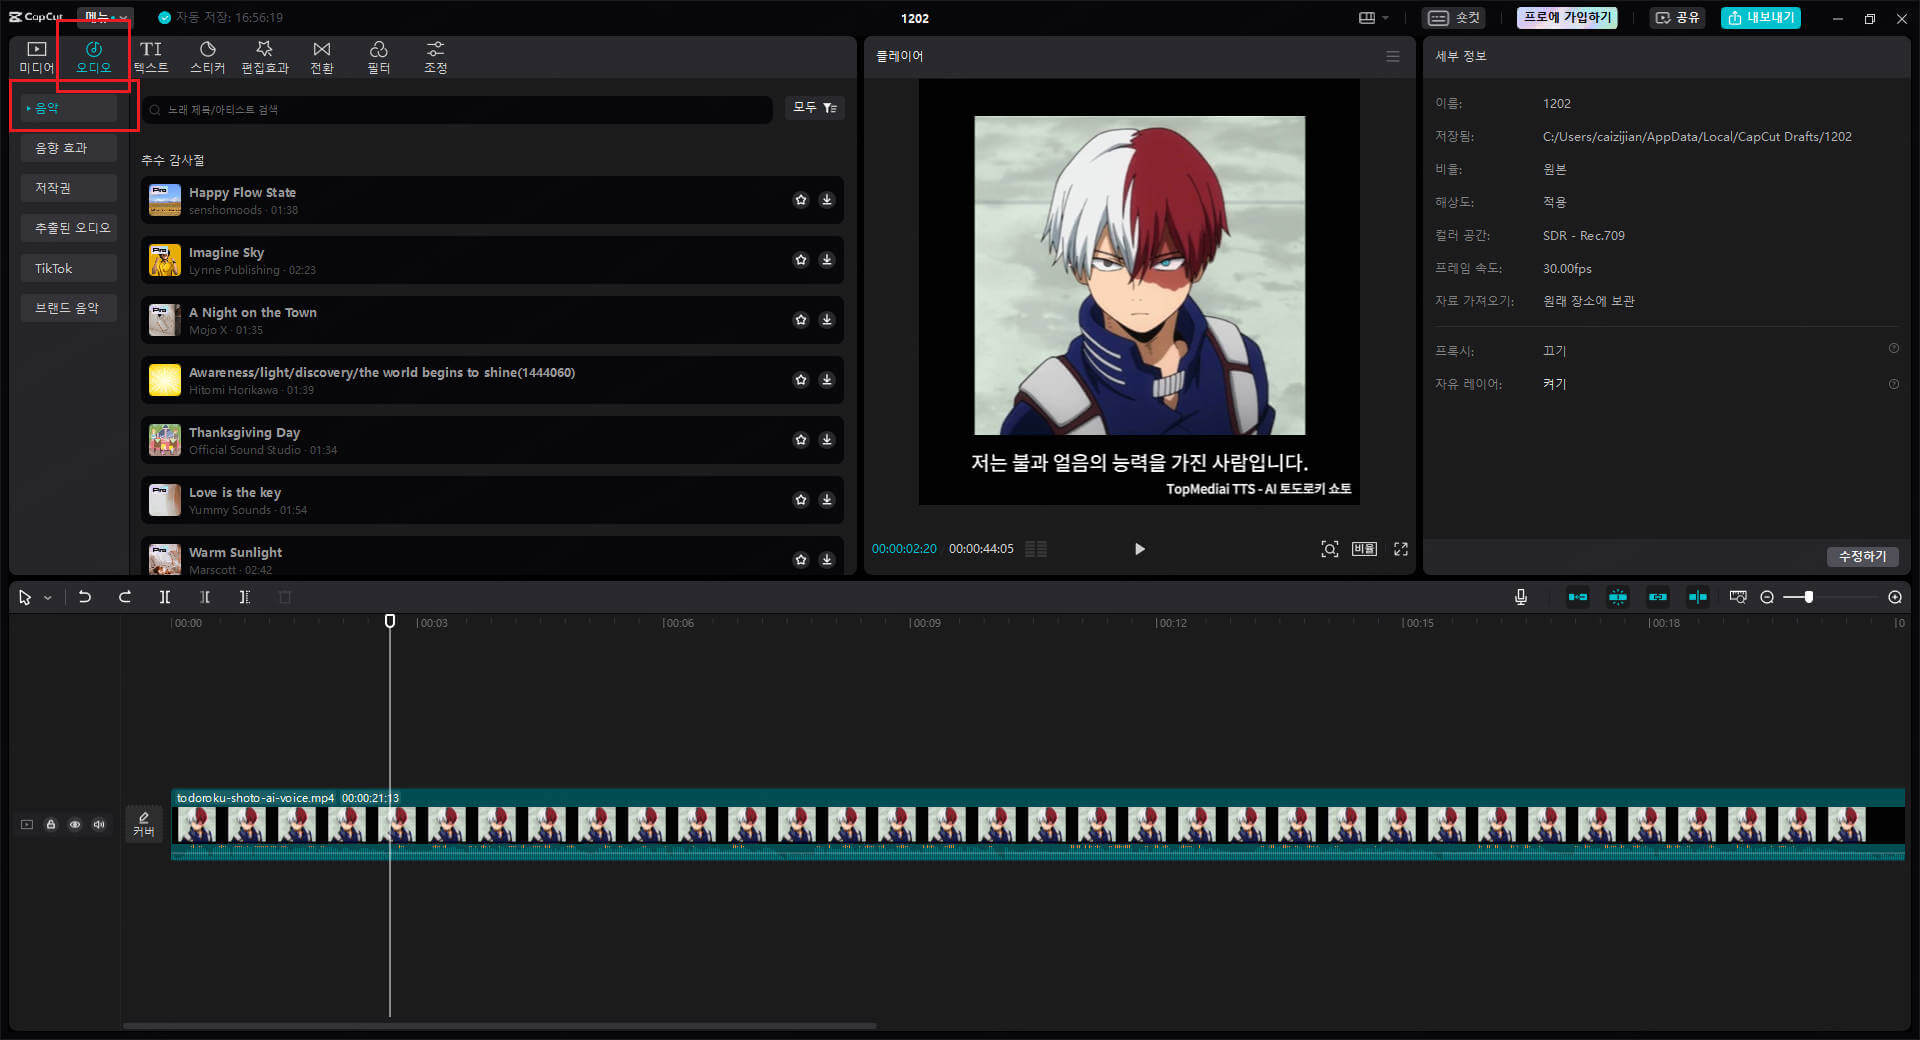The height and width of the screenshot is (1040, 1920).
Task: Select 추출된 오디오 extracted audio
Action: click(x=68, y=228)
